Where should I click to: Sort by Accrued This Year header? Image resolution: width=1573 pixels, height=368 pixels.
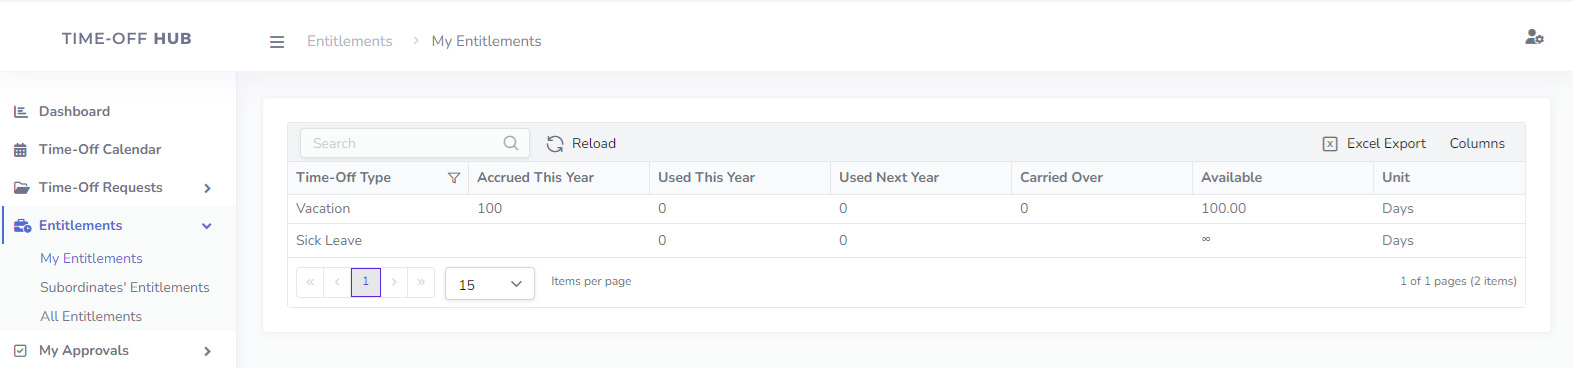[x=535, y=178]
